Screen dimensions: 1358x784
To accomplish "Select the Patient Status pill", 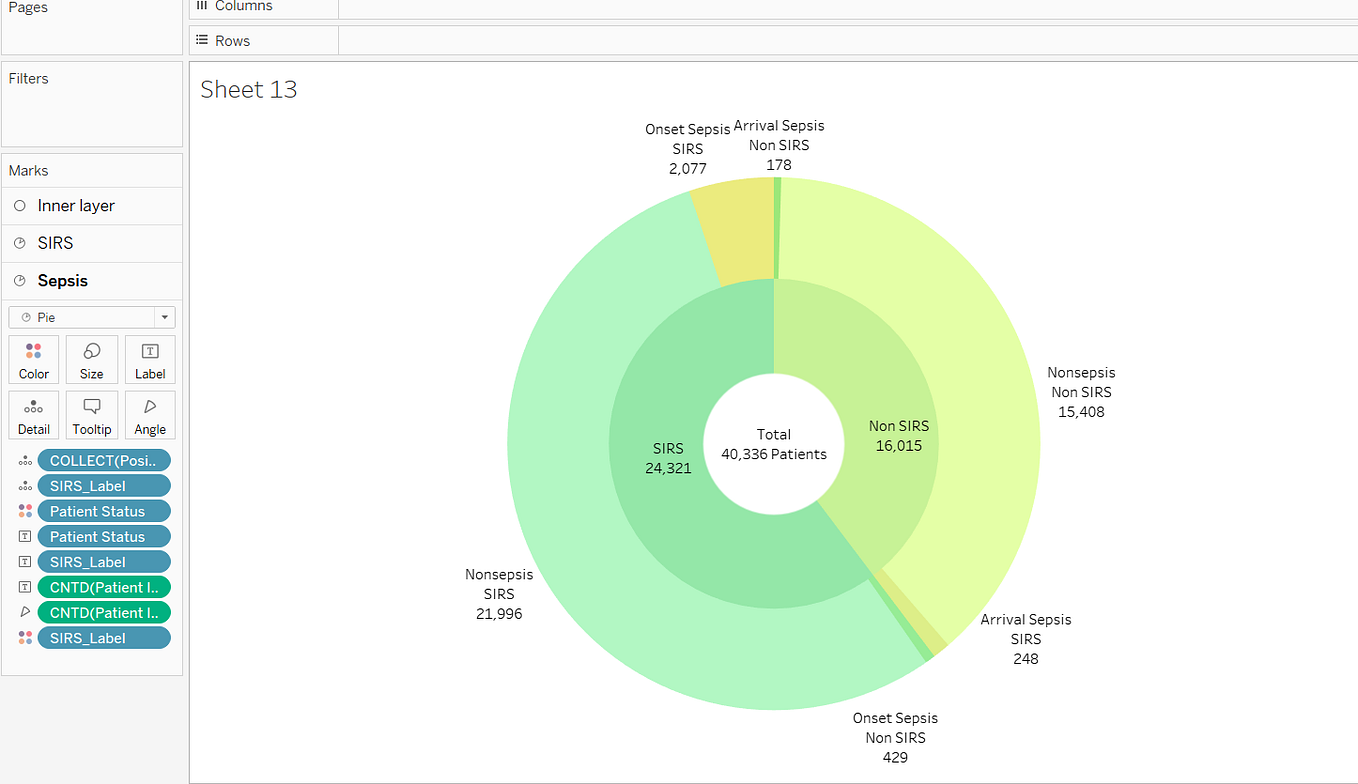I will click(104, 510).
